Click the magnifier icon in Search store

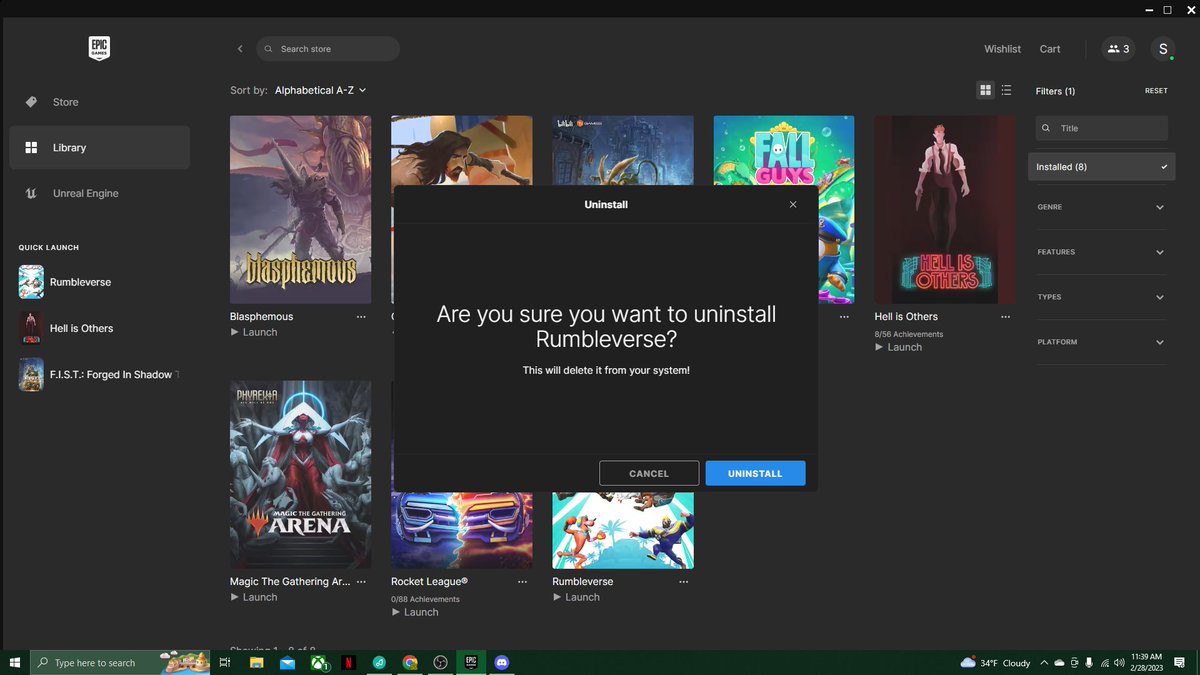coord(269,49)
